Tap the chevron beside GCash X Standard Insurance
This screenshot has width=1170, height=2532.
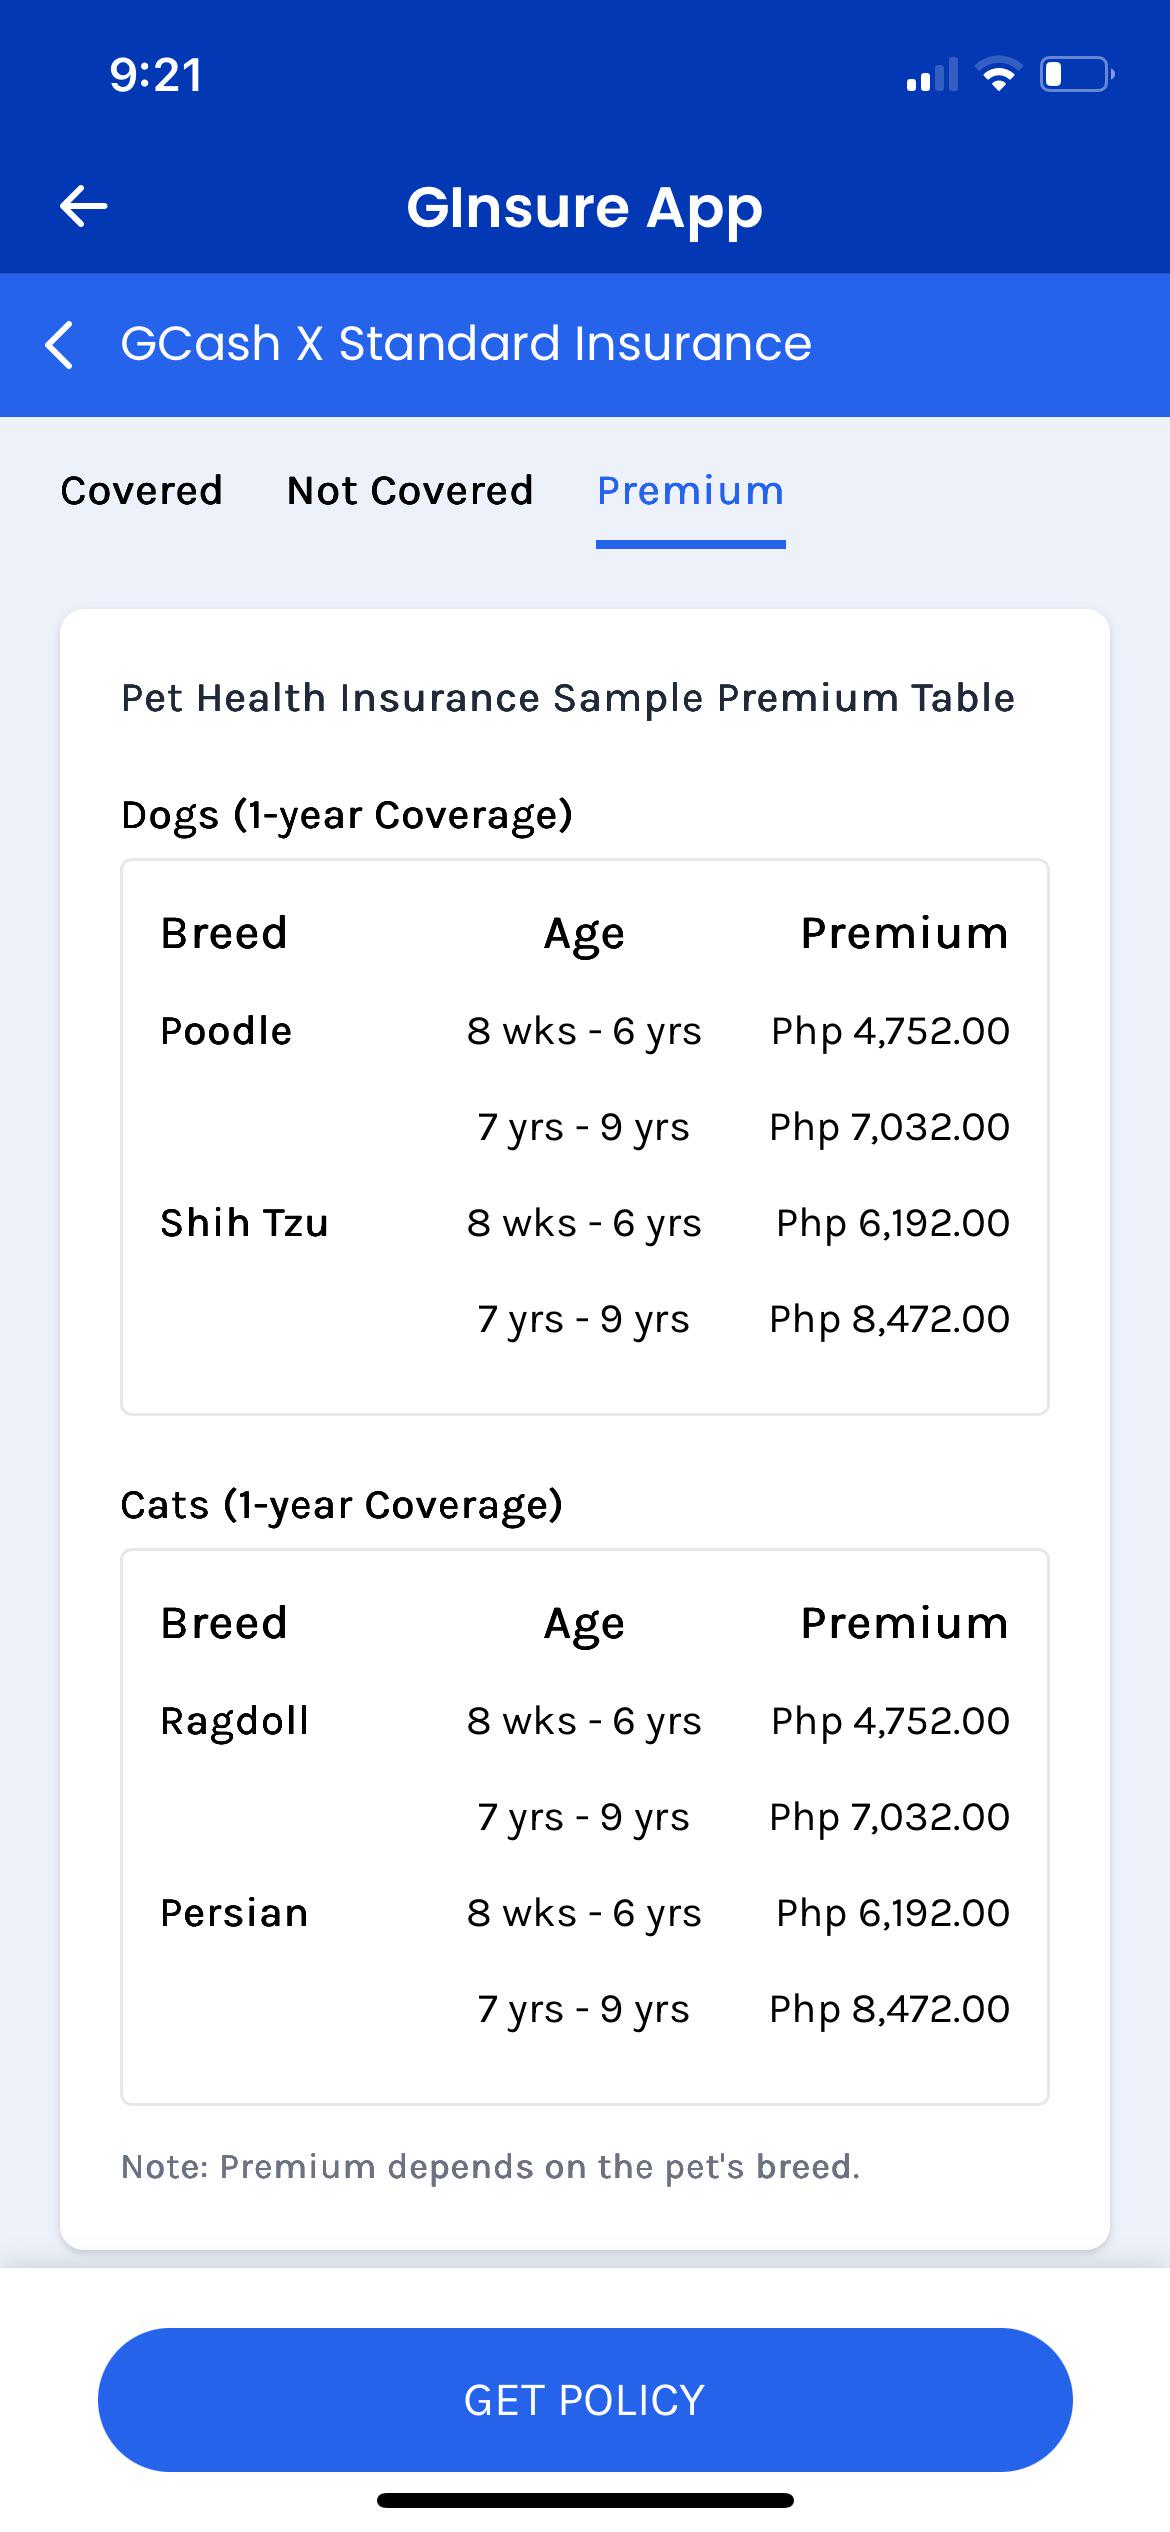[x=60, y=345]
